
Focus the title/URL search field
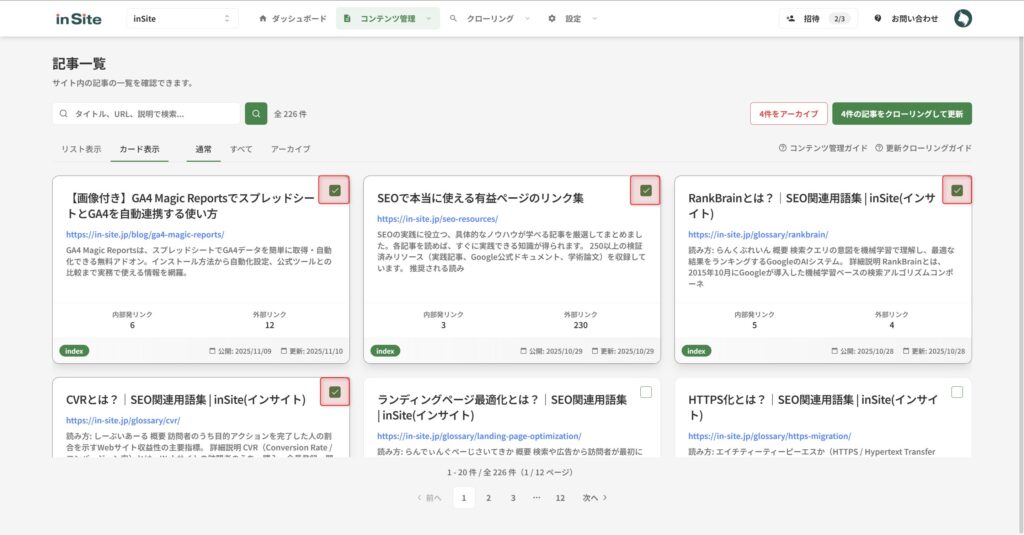[x=147, y=114]
